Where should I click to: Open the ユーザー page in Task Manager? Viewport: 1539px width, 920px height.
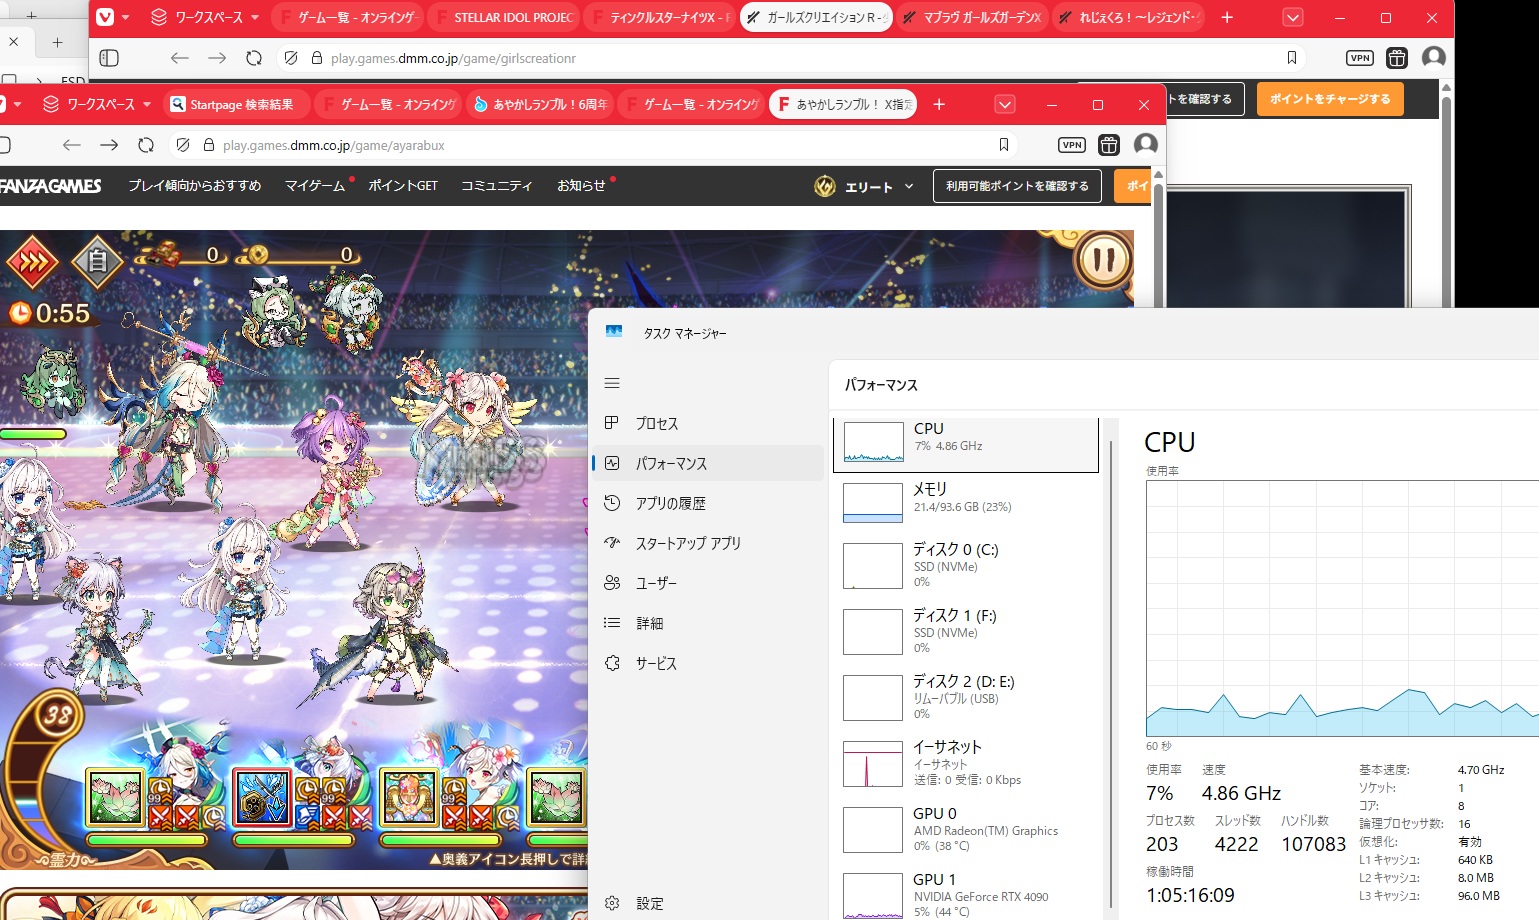pos(656,584)
